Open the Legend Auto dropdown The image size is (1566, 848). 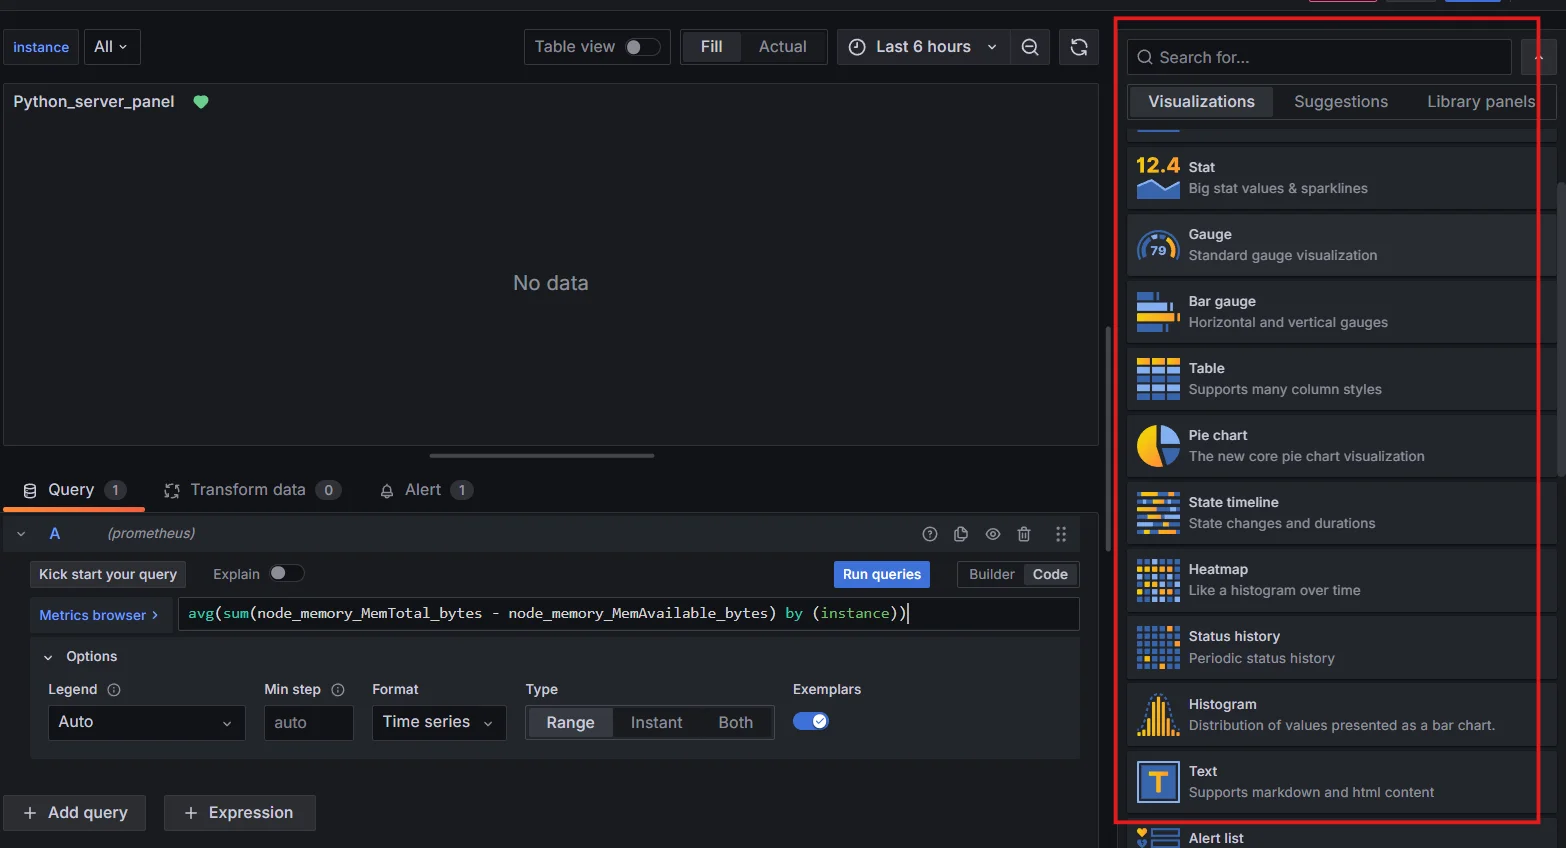(x=146, y=722)
